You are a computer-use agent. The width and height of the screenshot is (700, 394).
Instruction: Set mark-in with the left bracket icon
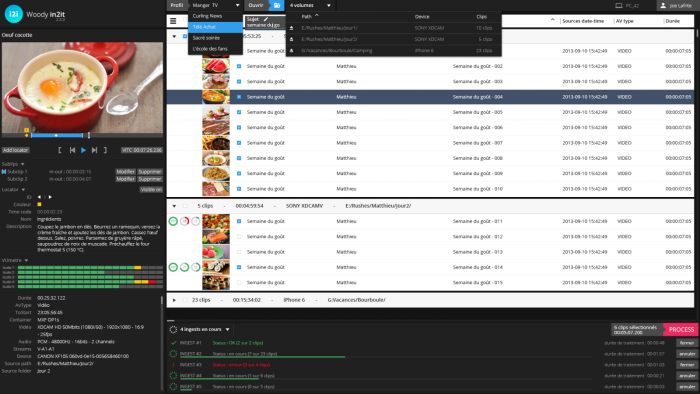(x=60, y=150)
